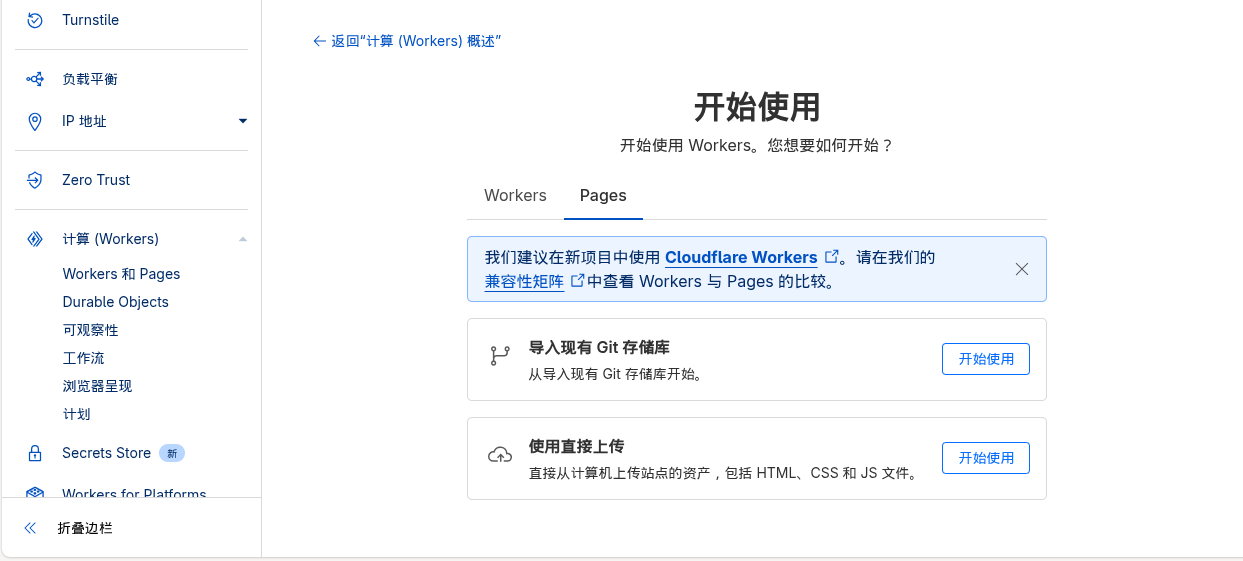Click the 导入现有 Git 存储库 heading
The height and width of the screenshot is (561, 1243).
pos(599,348)
